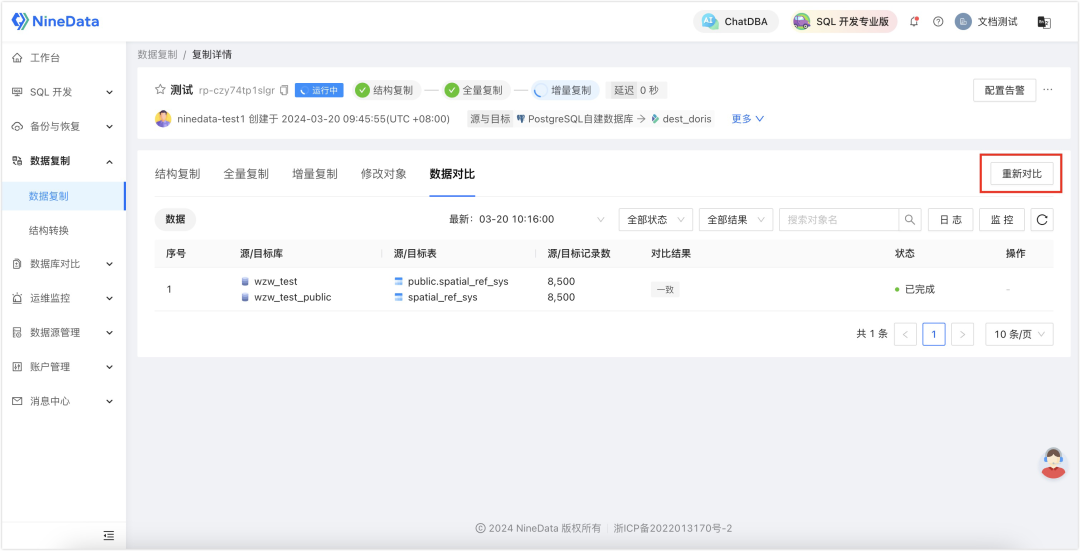Open the help question mark icon
This screenshot has height=551, width=1080.
click(x=938, y=22)
